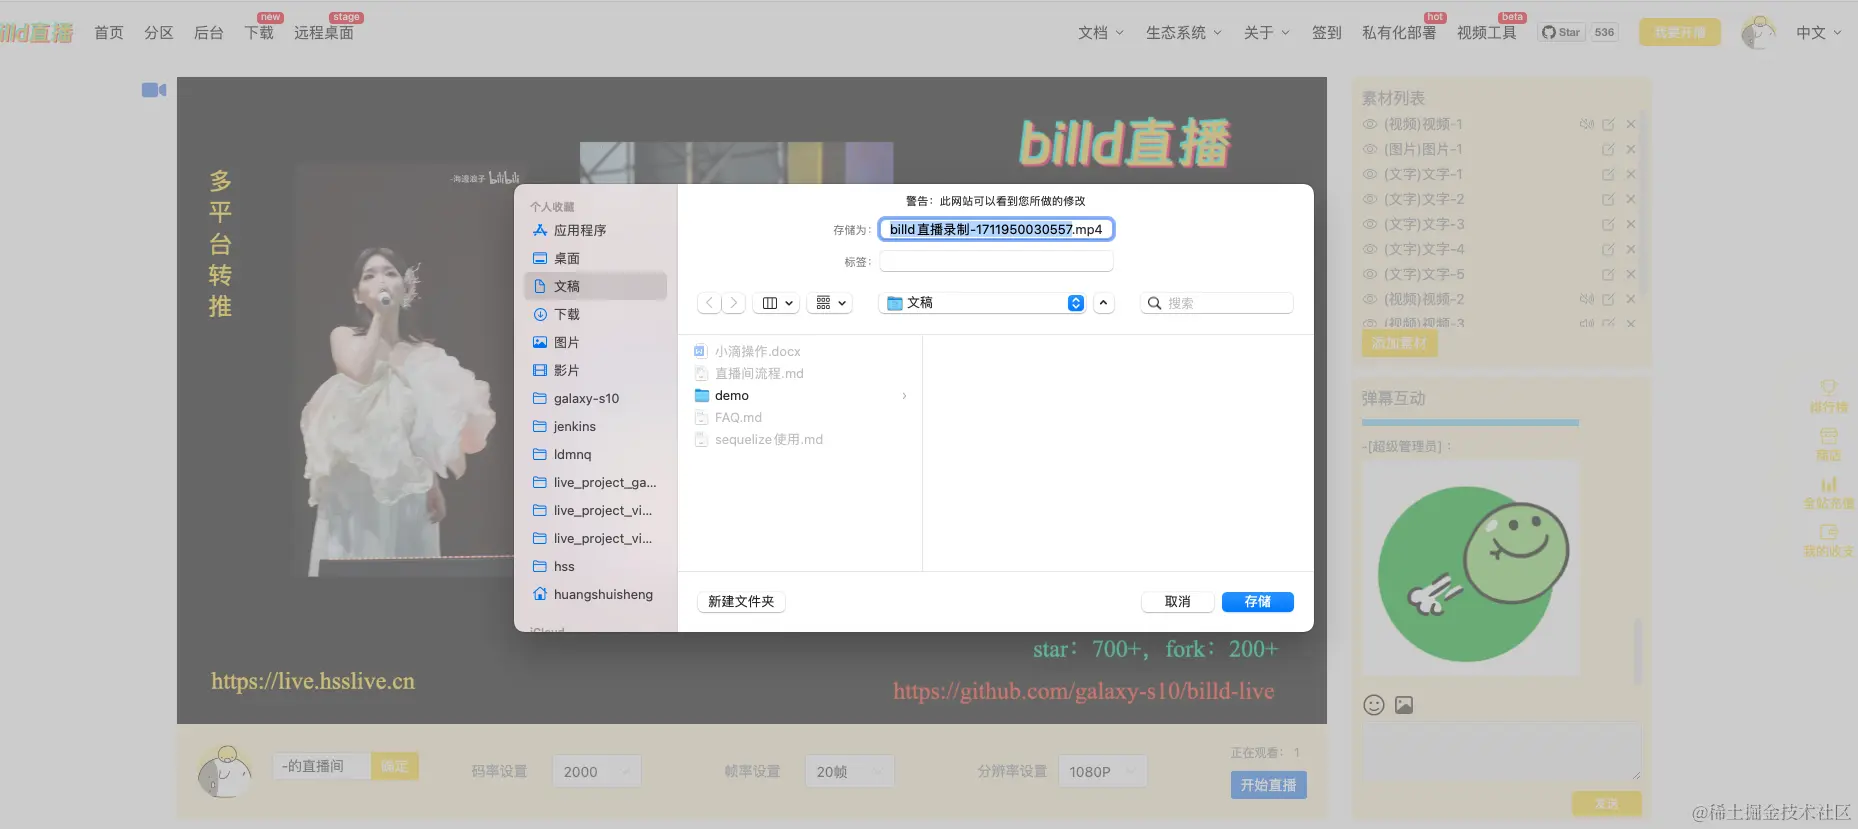The image size is (1858, 829).
Task: Click the 存储 save button
Action: click(1258, 602)
